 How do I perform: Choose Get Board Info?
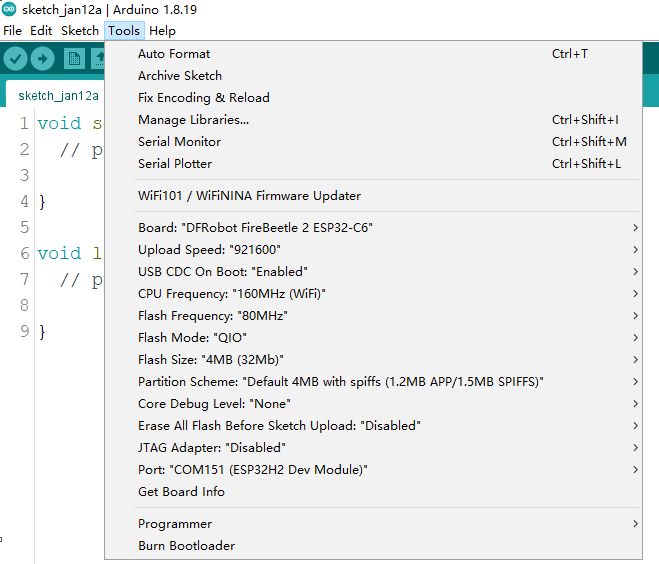(x=373, y=492)
